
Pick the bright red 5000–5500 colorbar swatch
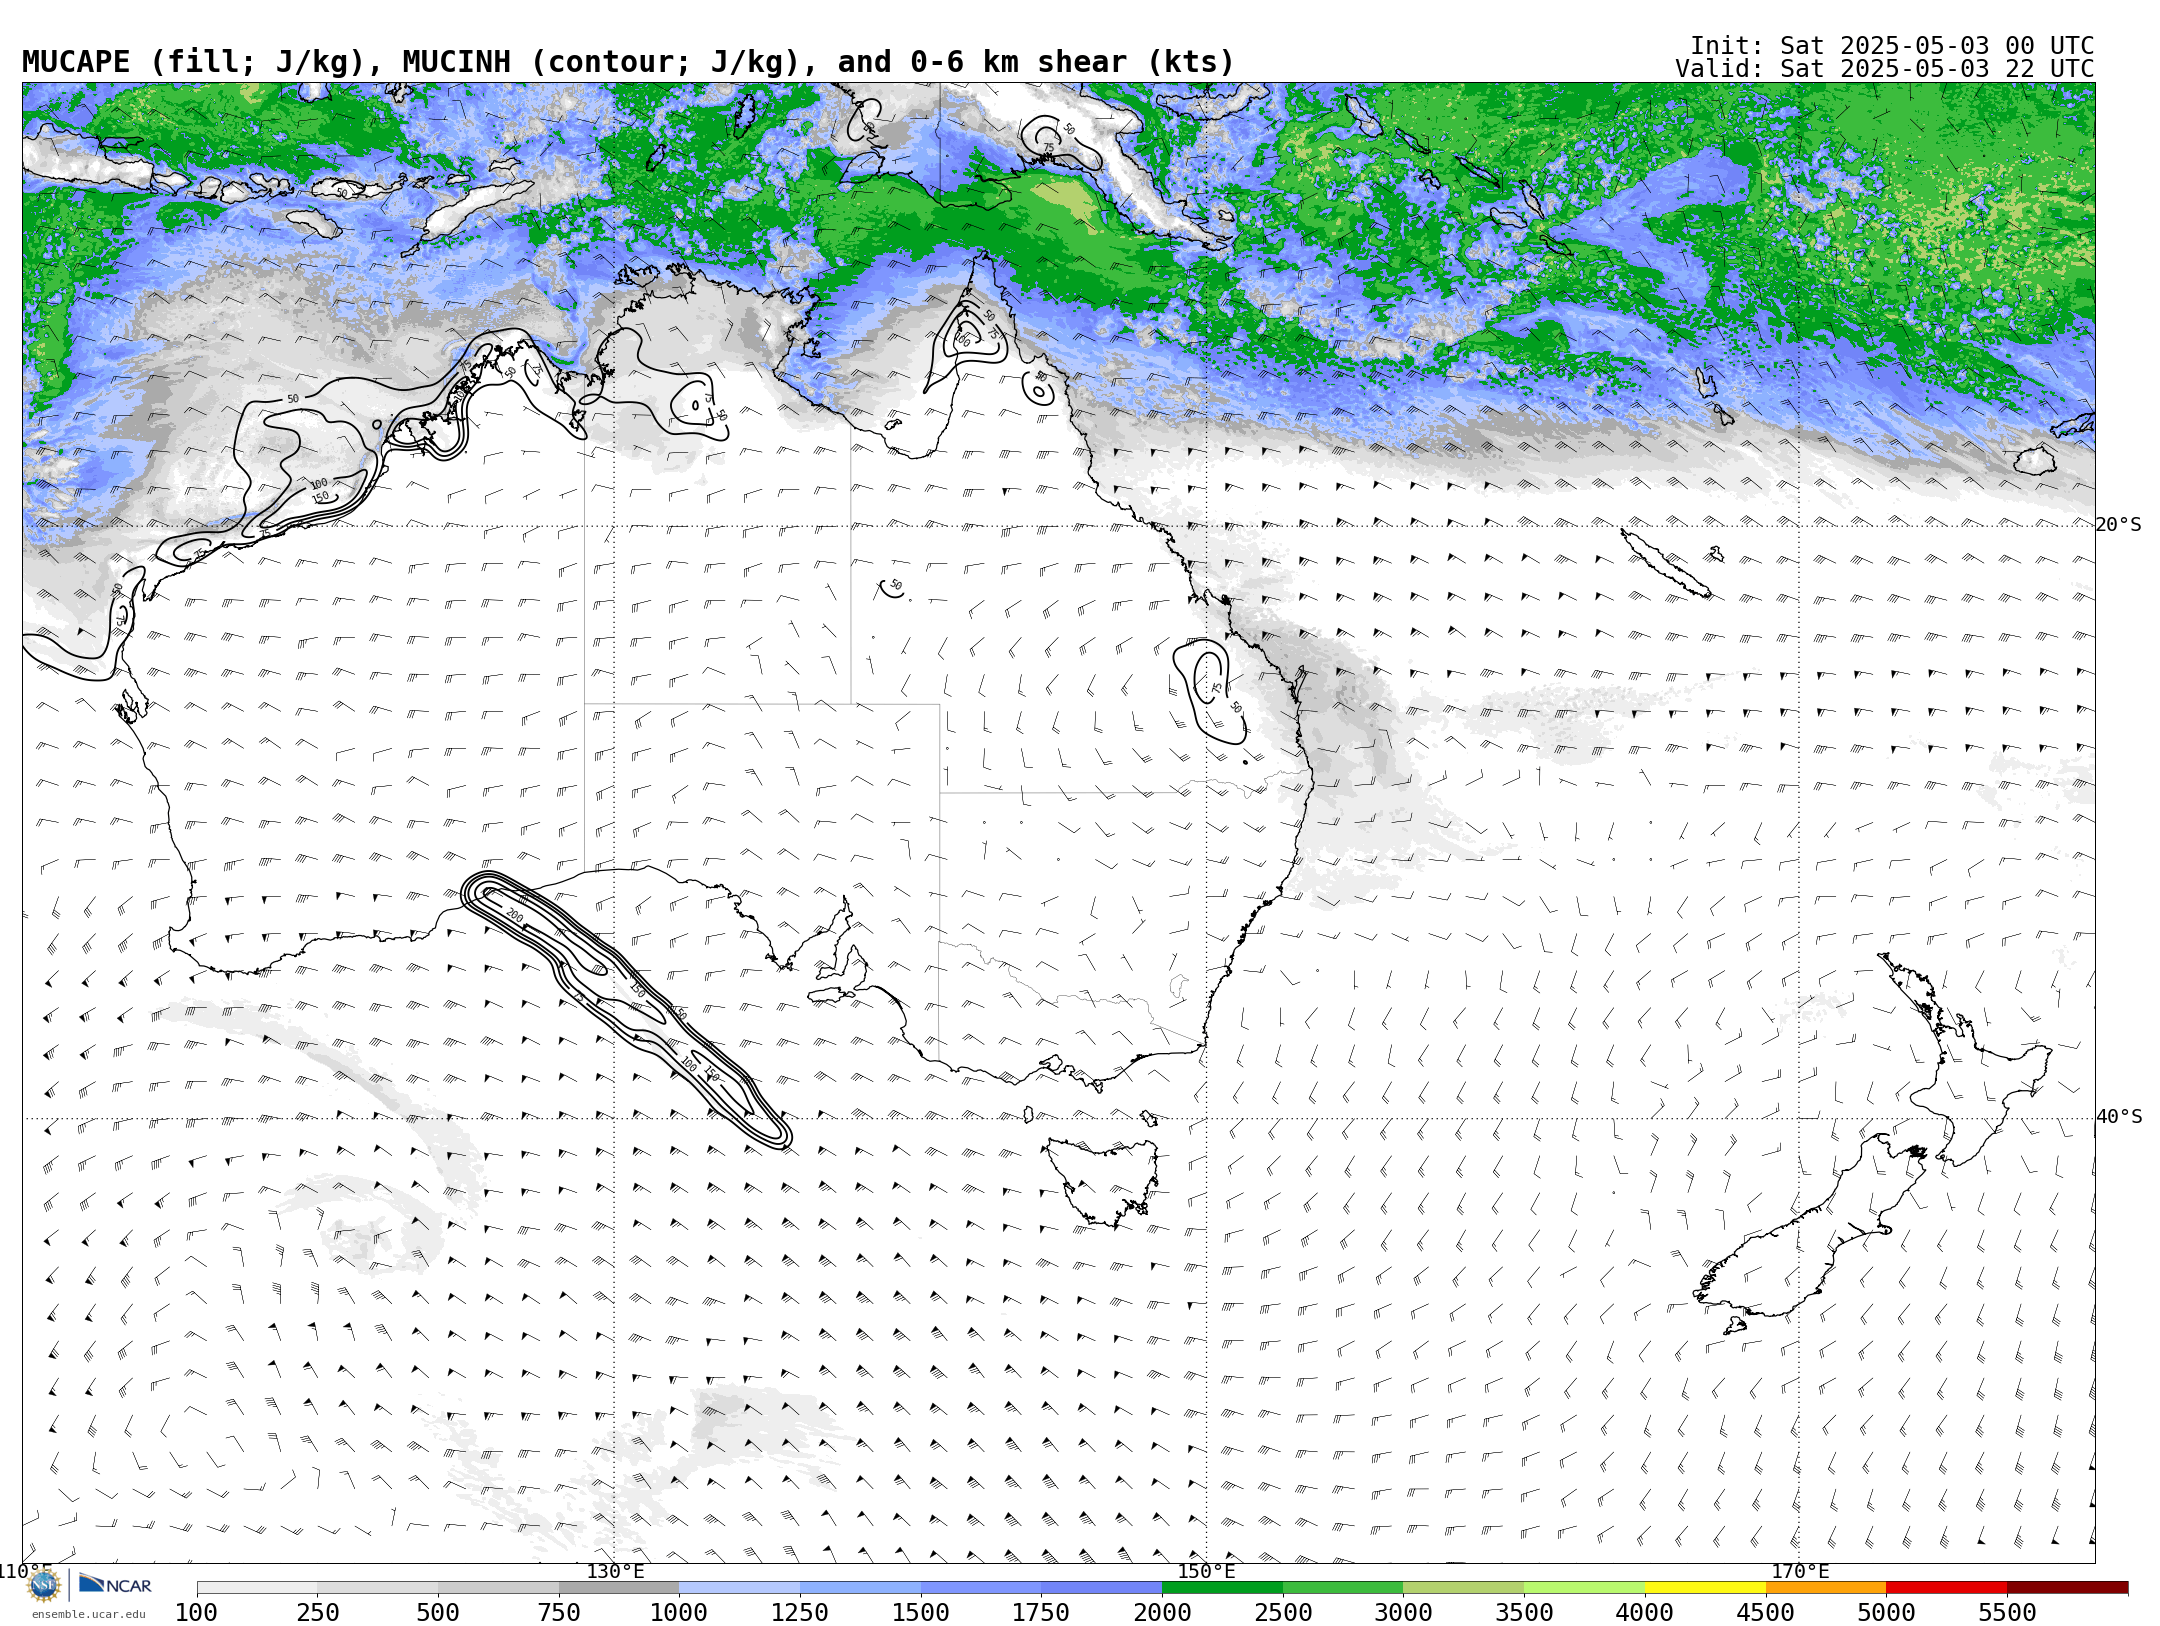pyautogui.click(x=1947, y=1587)
